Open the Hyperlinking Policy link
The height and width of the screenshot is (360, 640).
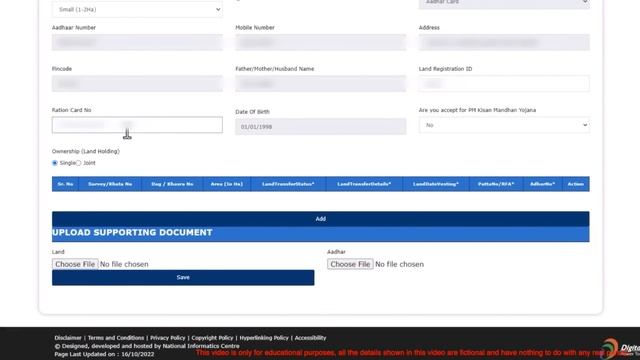(264, 338)
